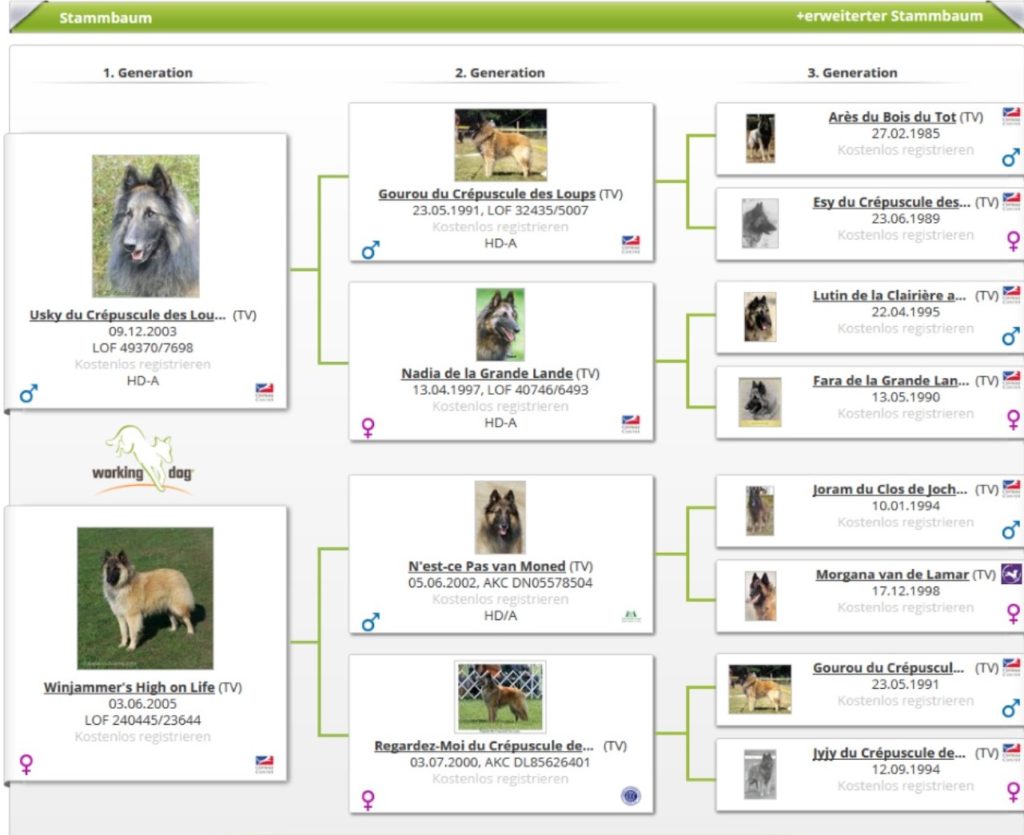Open Morgana van de Lamar link
The height and width of the screenshot is (835, 1024).
(x=892, y=575)
